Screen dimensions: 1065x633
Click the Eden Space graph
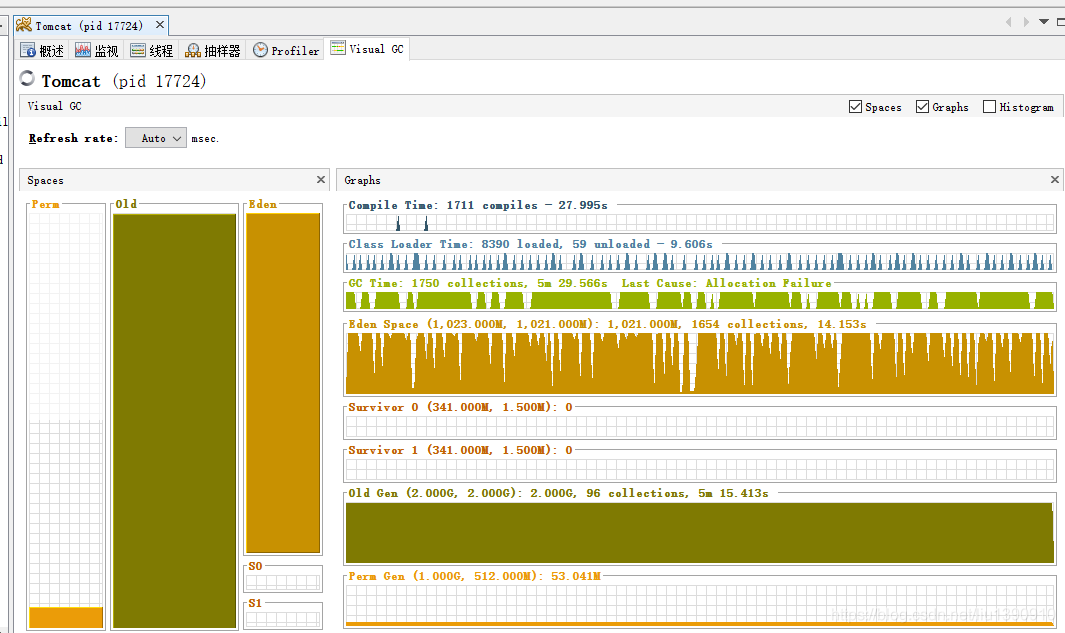pyautogui.click(x=700, y=363)
